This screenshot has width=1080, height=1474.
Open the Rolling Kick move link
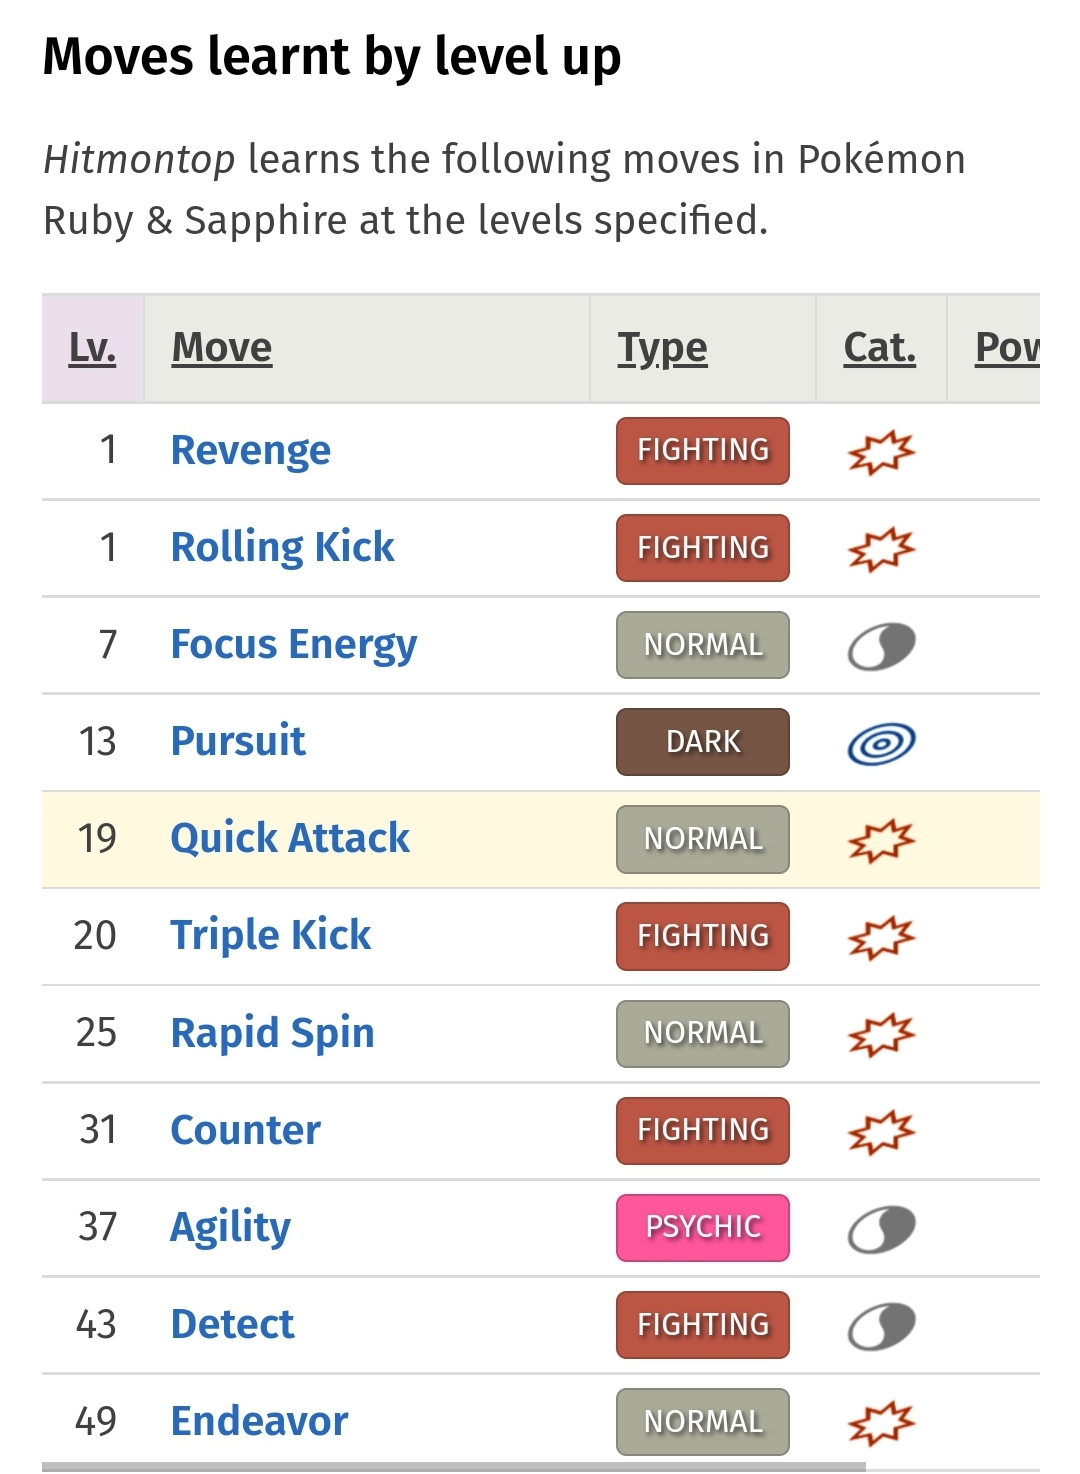click(283, 547)
